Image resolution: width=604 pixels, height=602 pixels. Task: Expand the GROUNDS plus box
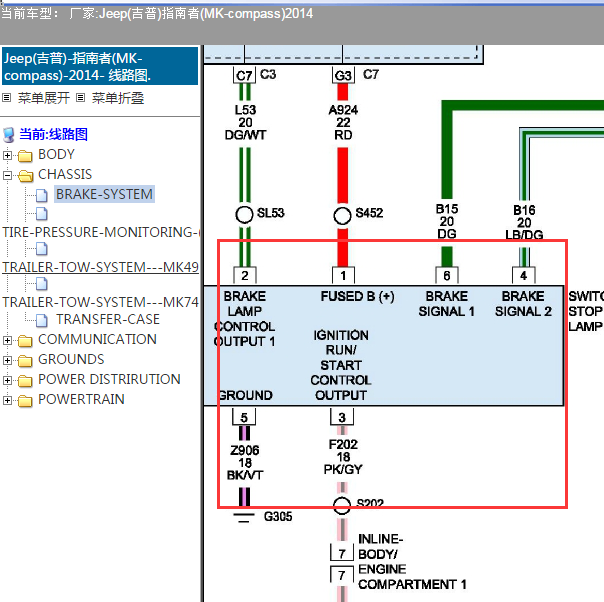pos(8,360)
